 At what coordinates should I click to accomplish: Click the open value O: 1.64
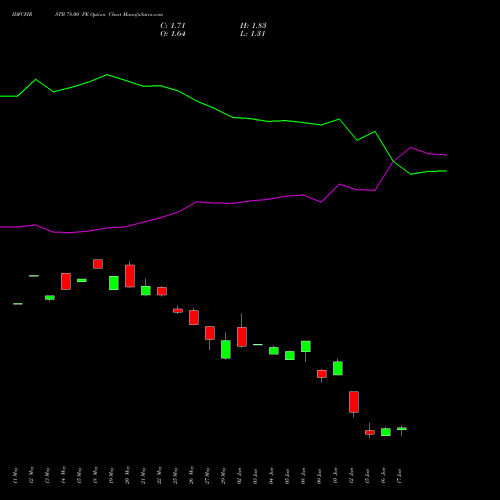[173, 34]
